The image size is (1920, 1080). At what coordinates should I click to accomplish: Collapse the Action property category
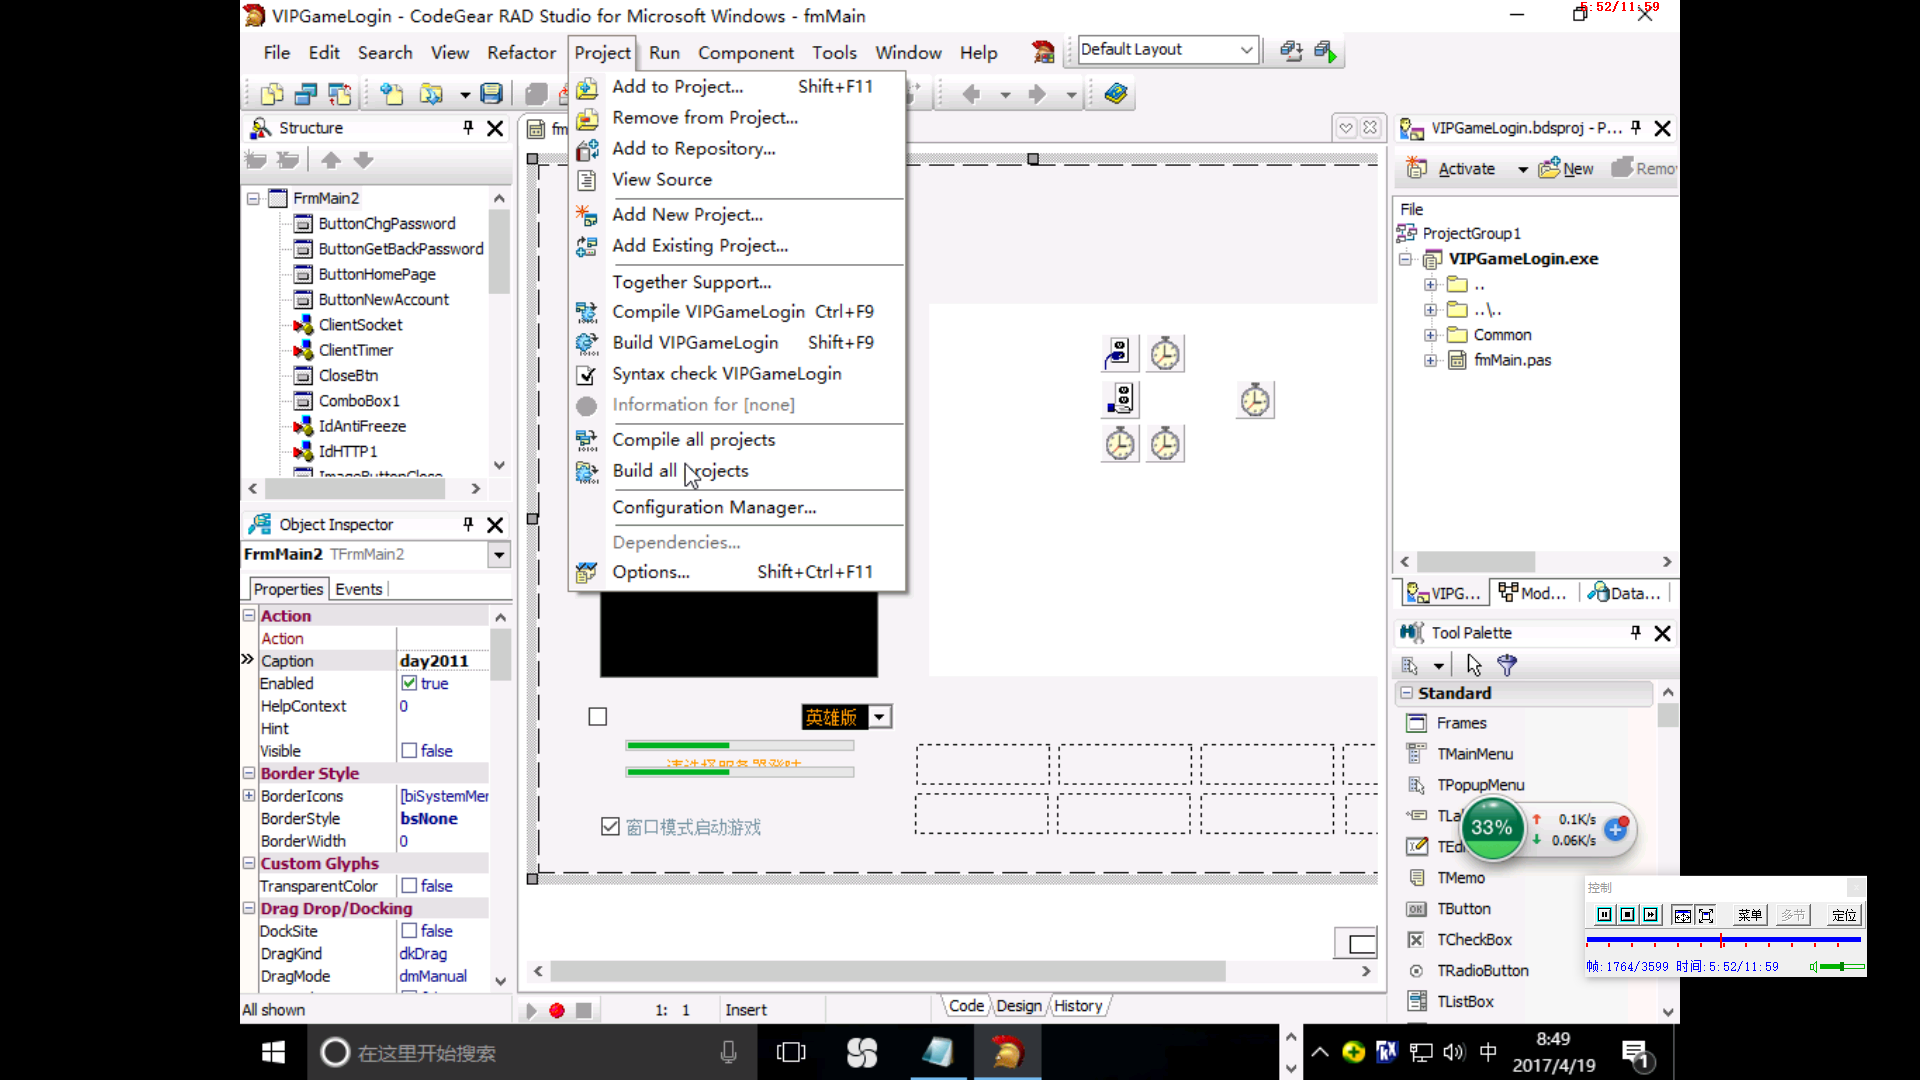click(x=249, y=615)
